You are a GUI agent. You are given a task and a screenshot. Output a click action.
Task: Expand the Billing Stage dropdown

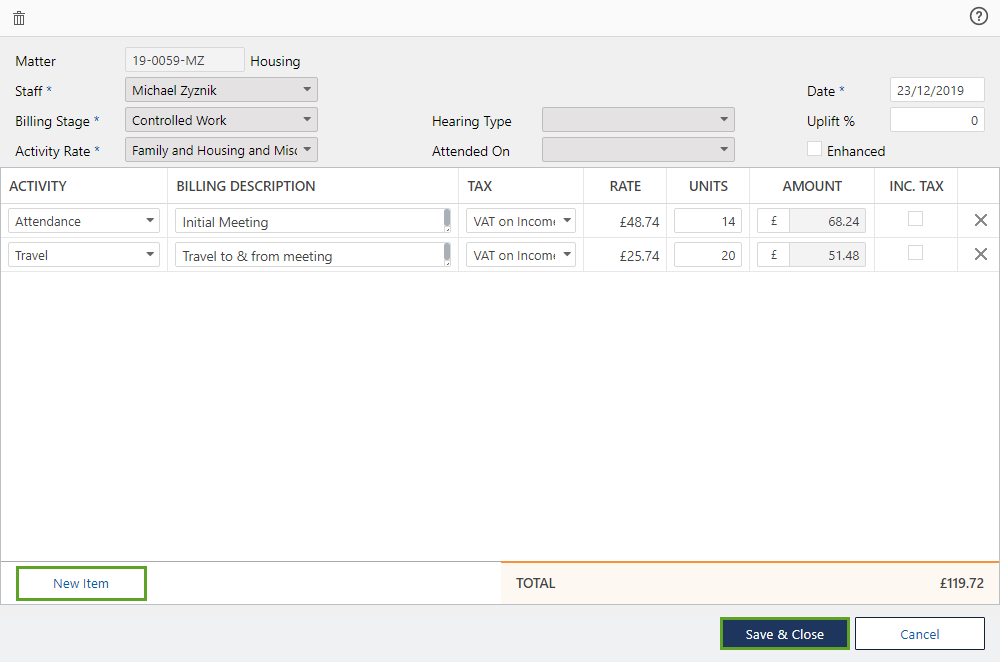tap(221, 120)
